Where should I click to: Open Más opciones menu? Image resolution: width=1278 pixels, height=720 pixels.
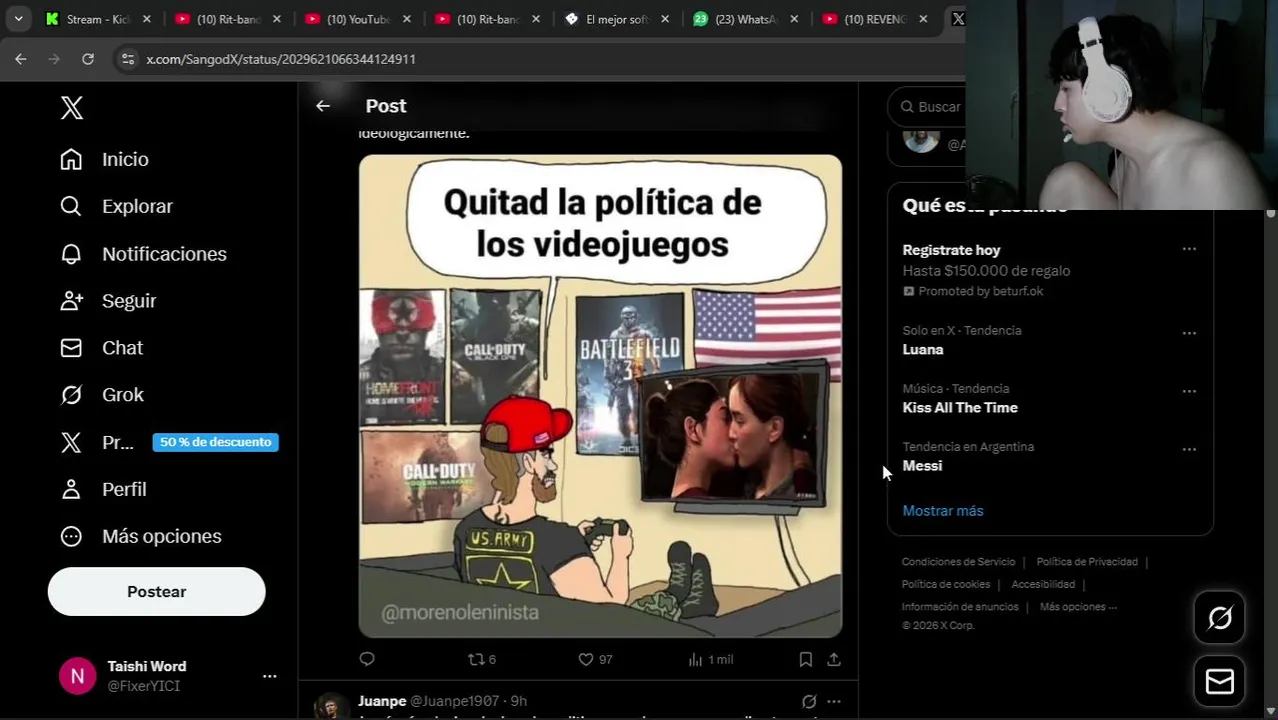(140, 536)
